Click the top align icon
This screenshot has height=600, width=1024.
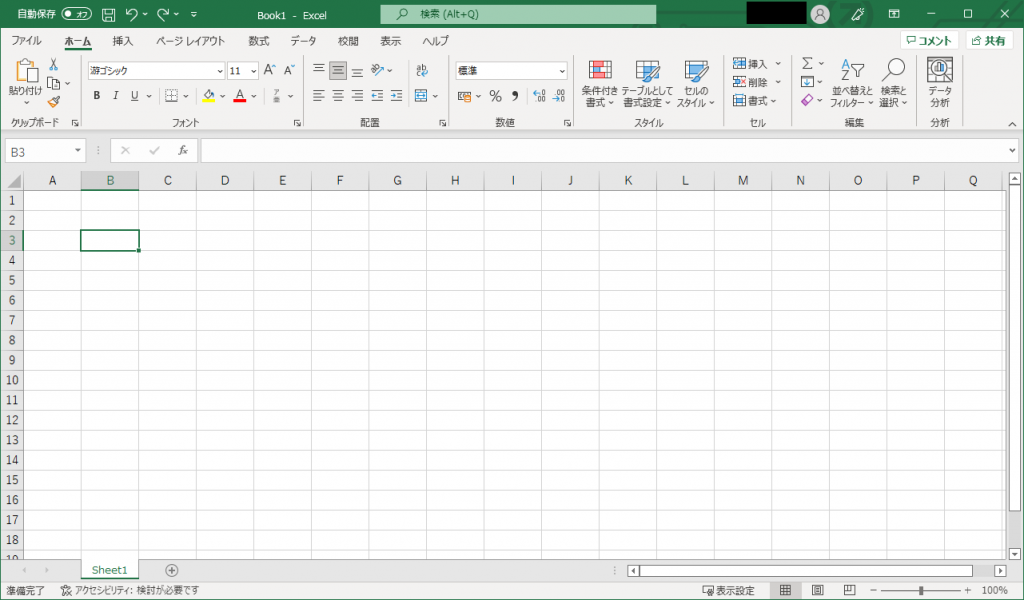[319, 70]
